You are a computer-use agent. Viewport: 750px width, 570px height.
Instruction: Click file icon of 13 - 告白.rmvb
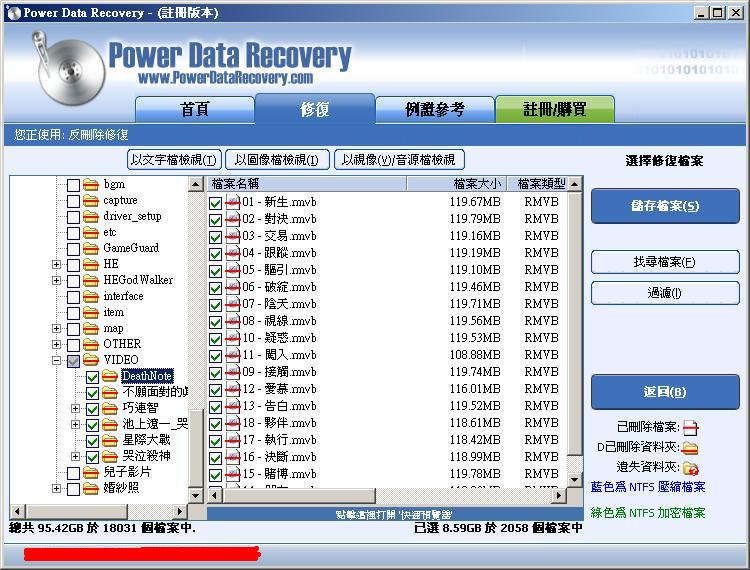click(232, 406)
